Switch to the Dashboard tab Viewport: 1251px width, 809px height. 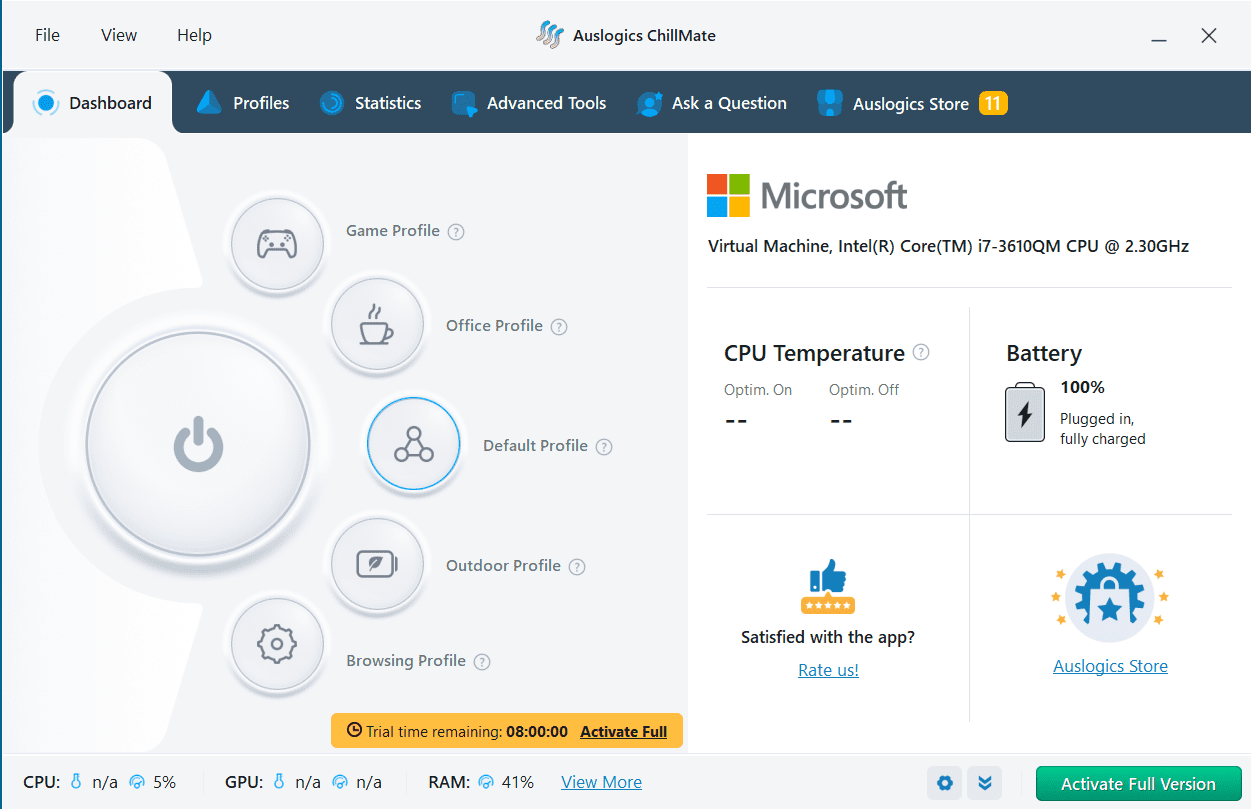[93, 102]
